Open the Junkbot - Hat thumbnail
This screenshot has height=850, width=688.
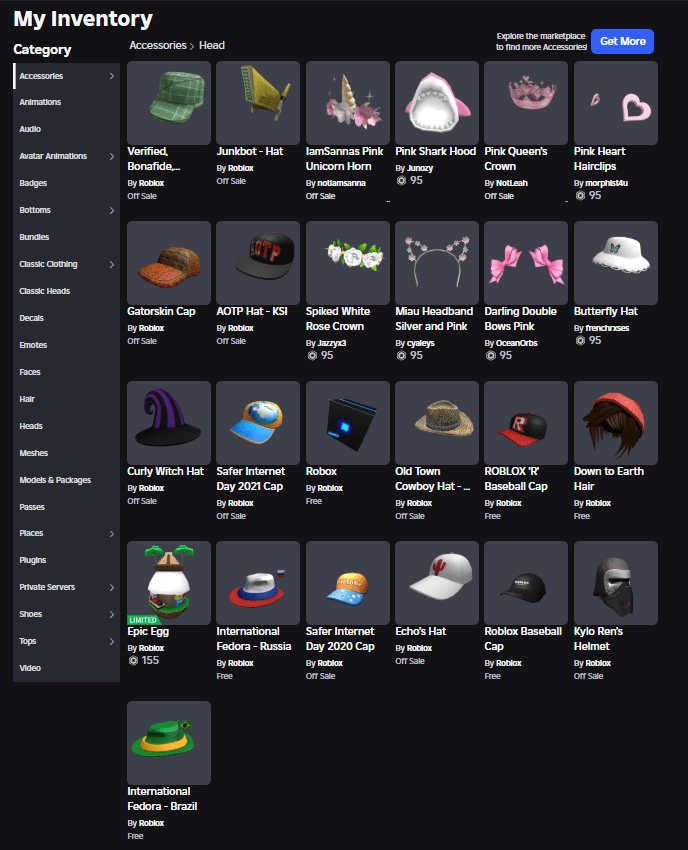coord(258,102)
